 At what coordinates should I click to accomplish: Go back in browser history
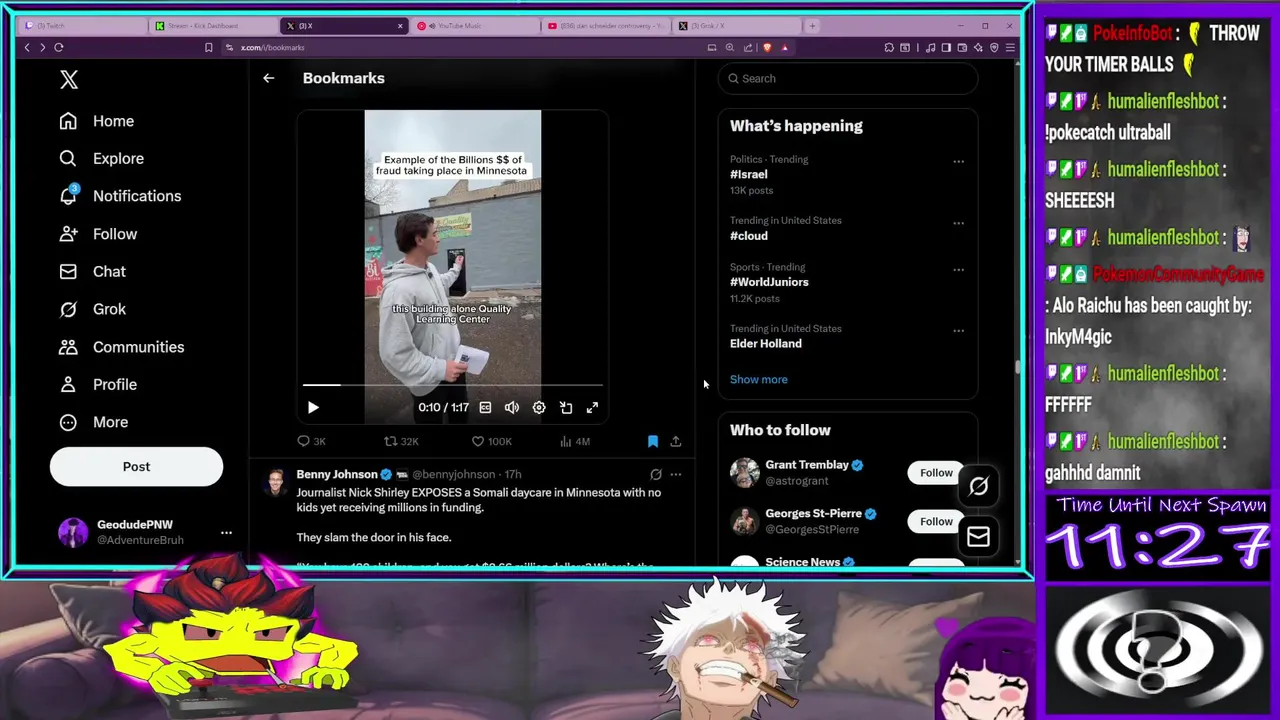pyautogui.click(x=27, y=47)
